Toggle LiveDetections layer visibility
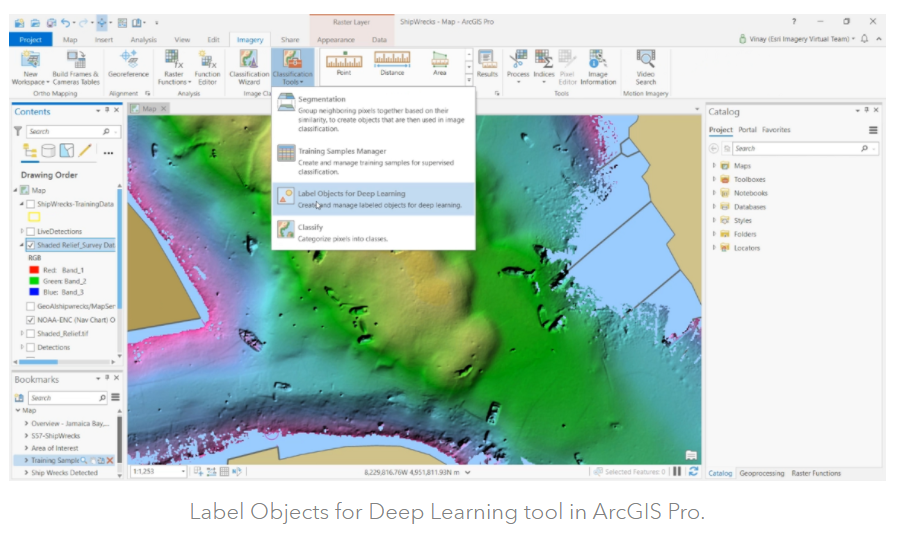Image resolution: width=901 pixels, height=539 pixels. coord(30,232)
